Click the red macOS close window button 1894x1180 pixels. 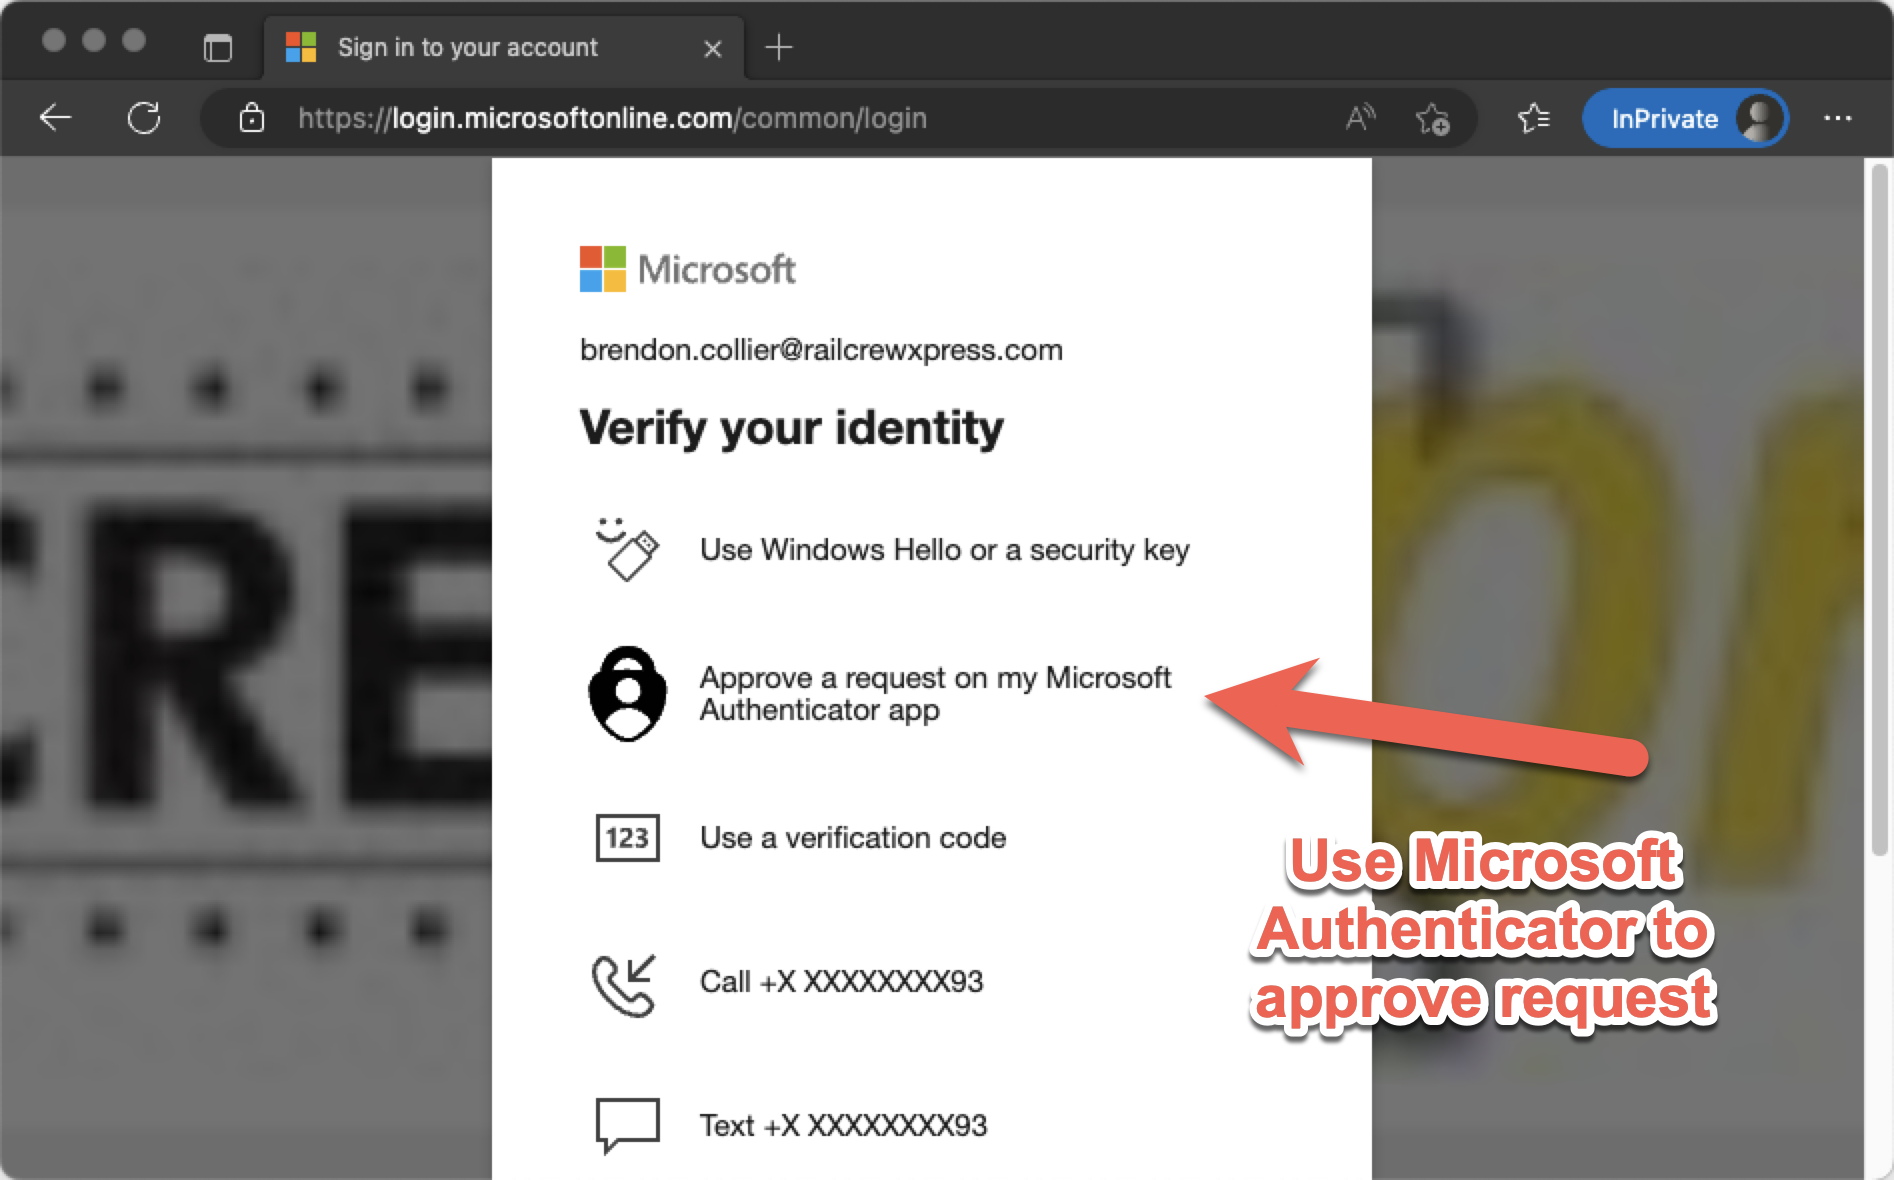click(x=54, y=40)
